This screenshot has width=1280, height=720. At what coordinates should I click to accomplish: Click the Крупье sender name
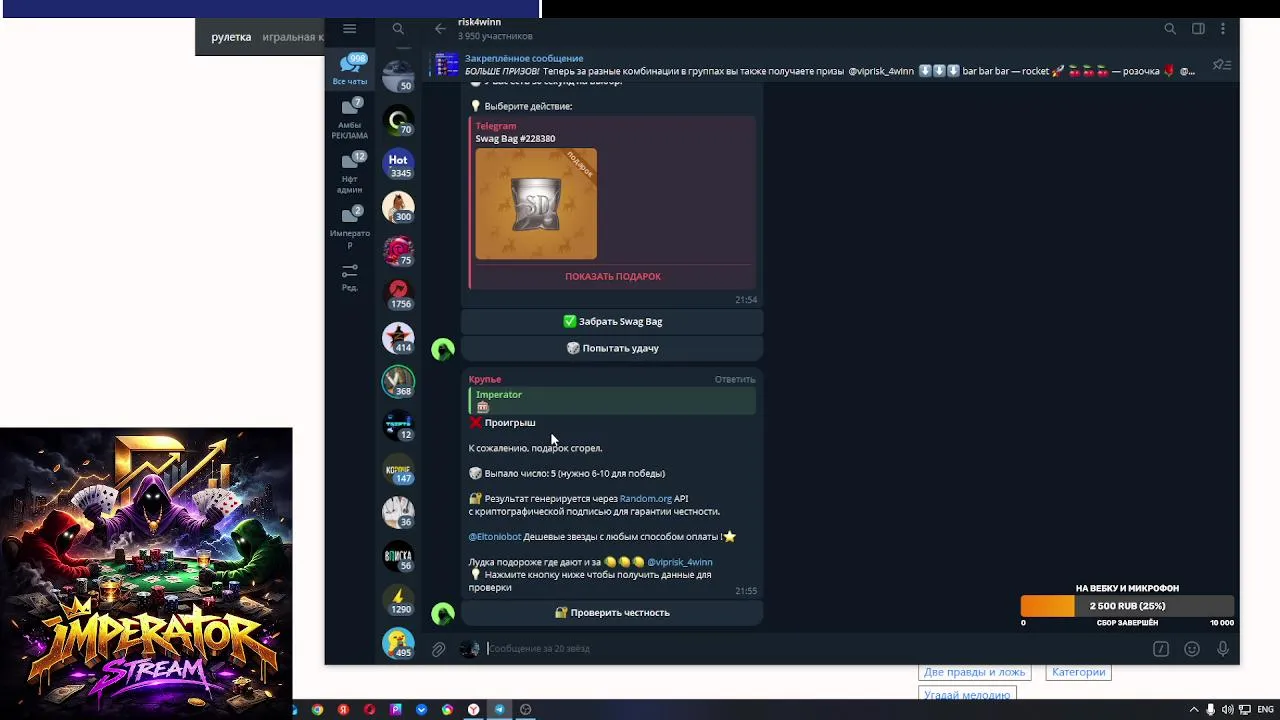[485, 380]
